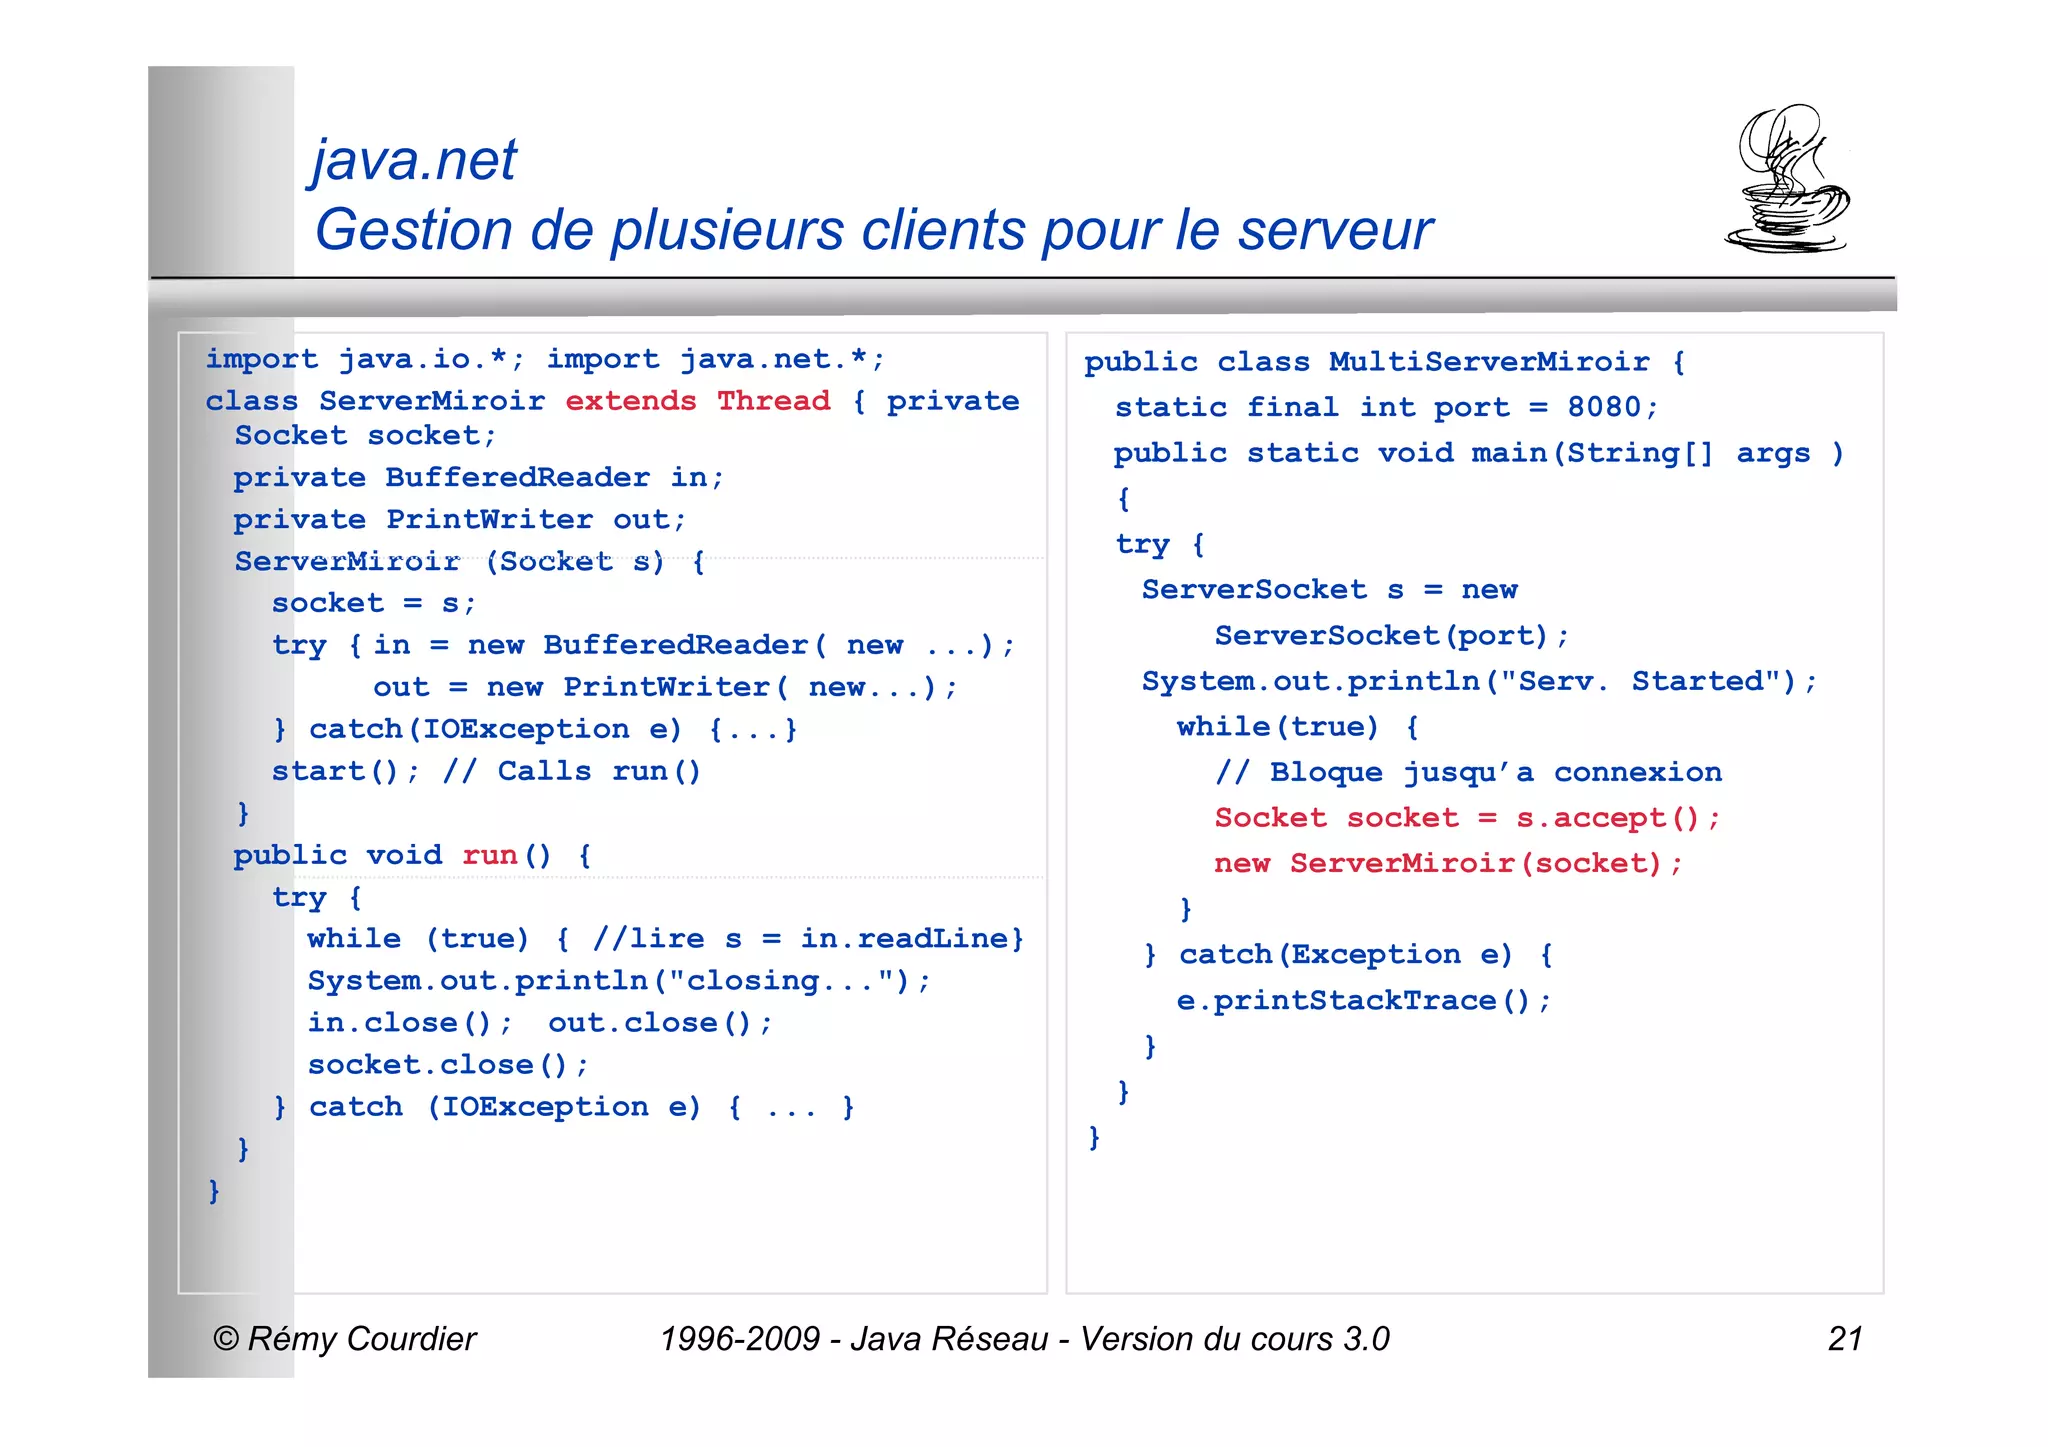Click the footer '© Rémy Courdier'
Viewport: 2048px width, 1447px height.
click(344, 1339)
